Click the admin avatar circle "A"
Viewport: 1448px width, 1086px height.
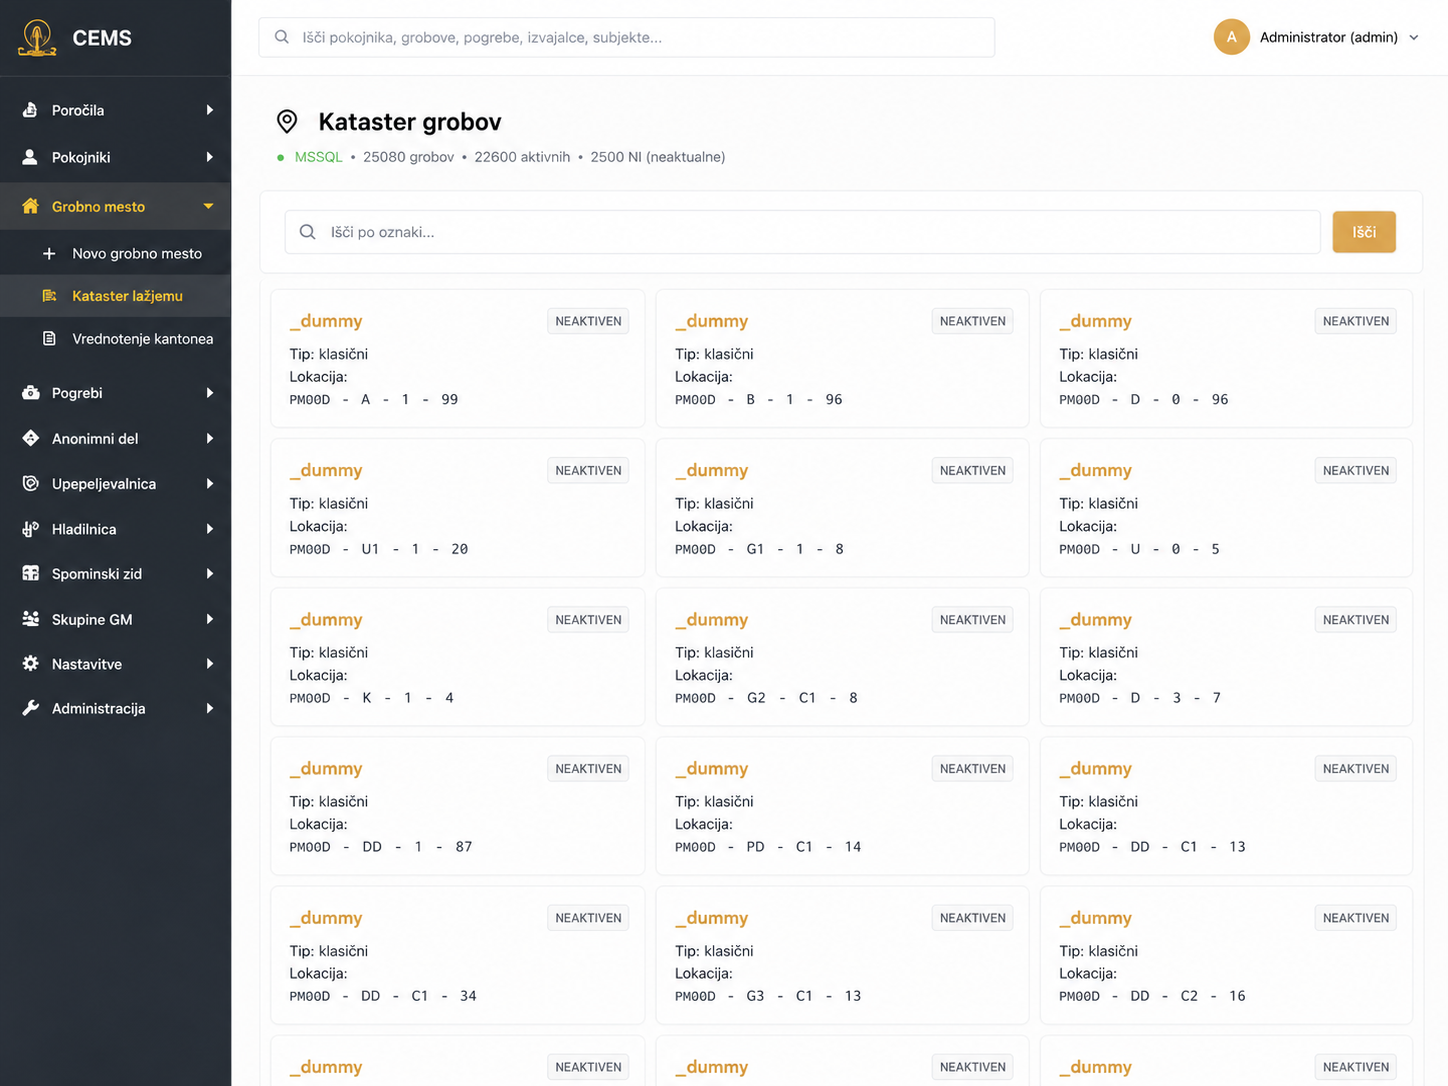[1231, 37]
